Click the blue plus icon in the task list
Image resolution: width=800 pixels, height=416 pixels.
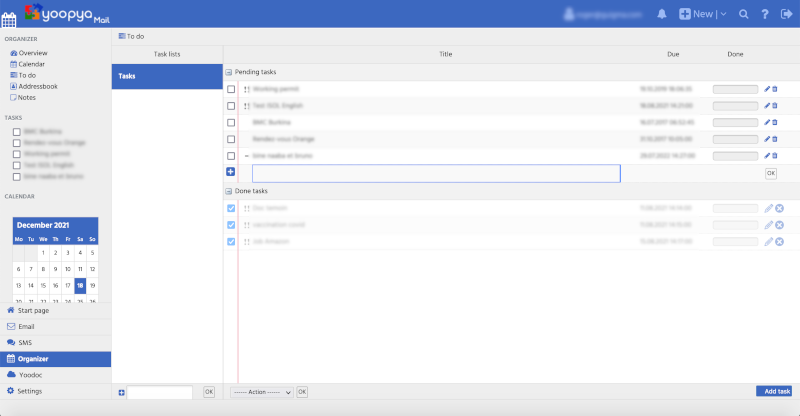pos(231,173)
